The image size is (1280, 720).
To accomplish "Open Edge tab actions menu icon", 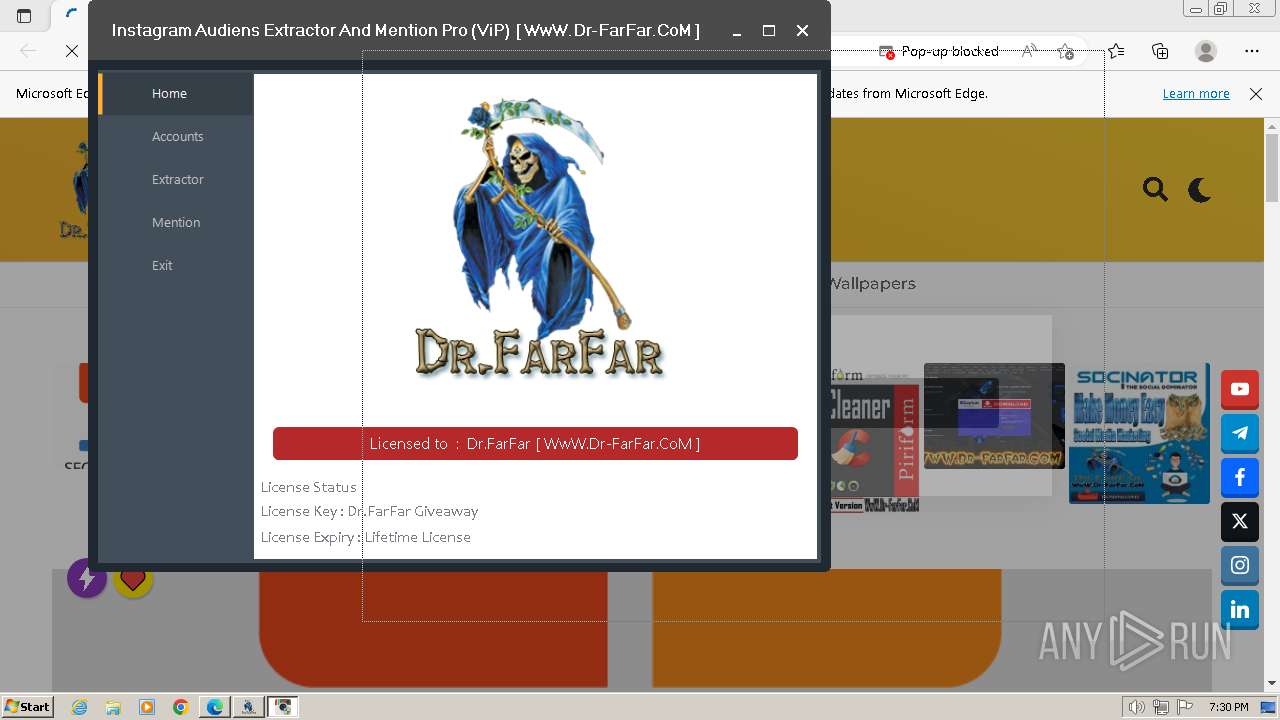I will pos(24,15).
